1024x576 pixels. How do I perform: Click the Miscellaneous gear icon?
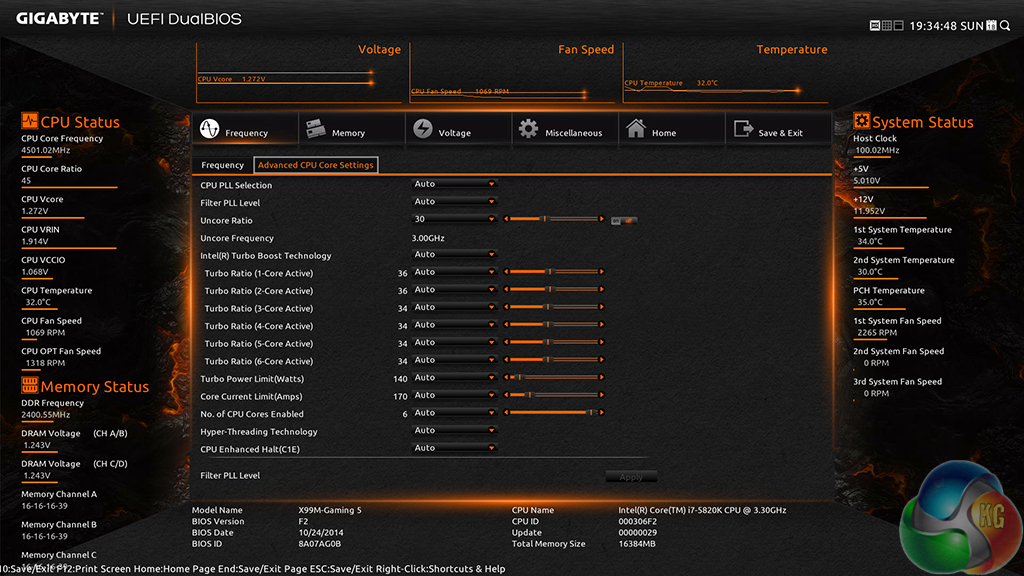528,129
